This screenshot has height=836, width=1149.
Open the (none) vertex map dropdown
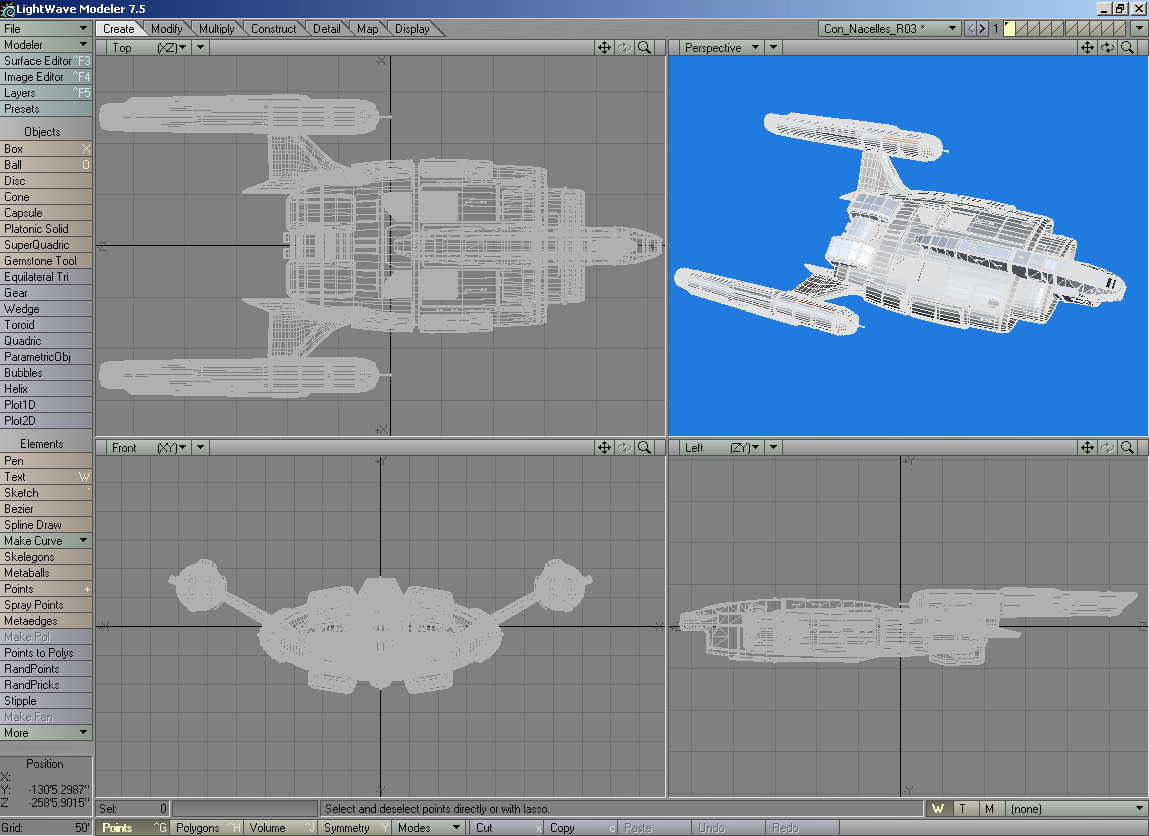(x=1076, y=809)
